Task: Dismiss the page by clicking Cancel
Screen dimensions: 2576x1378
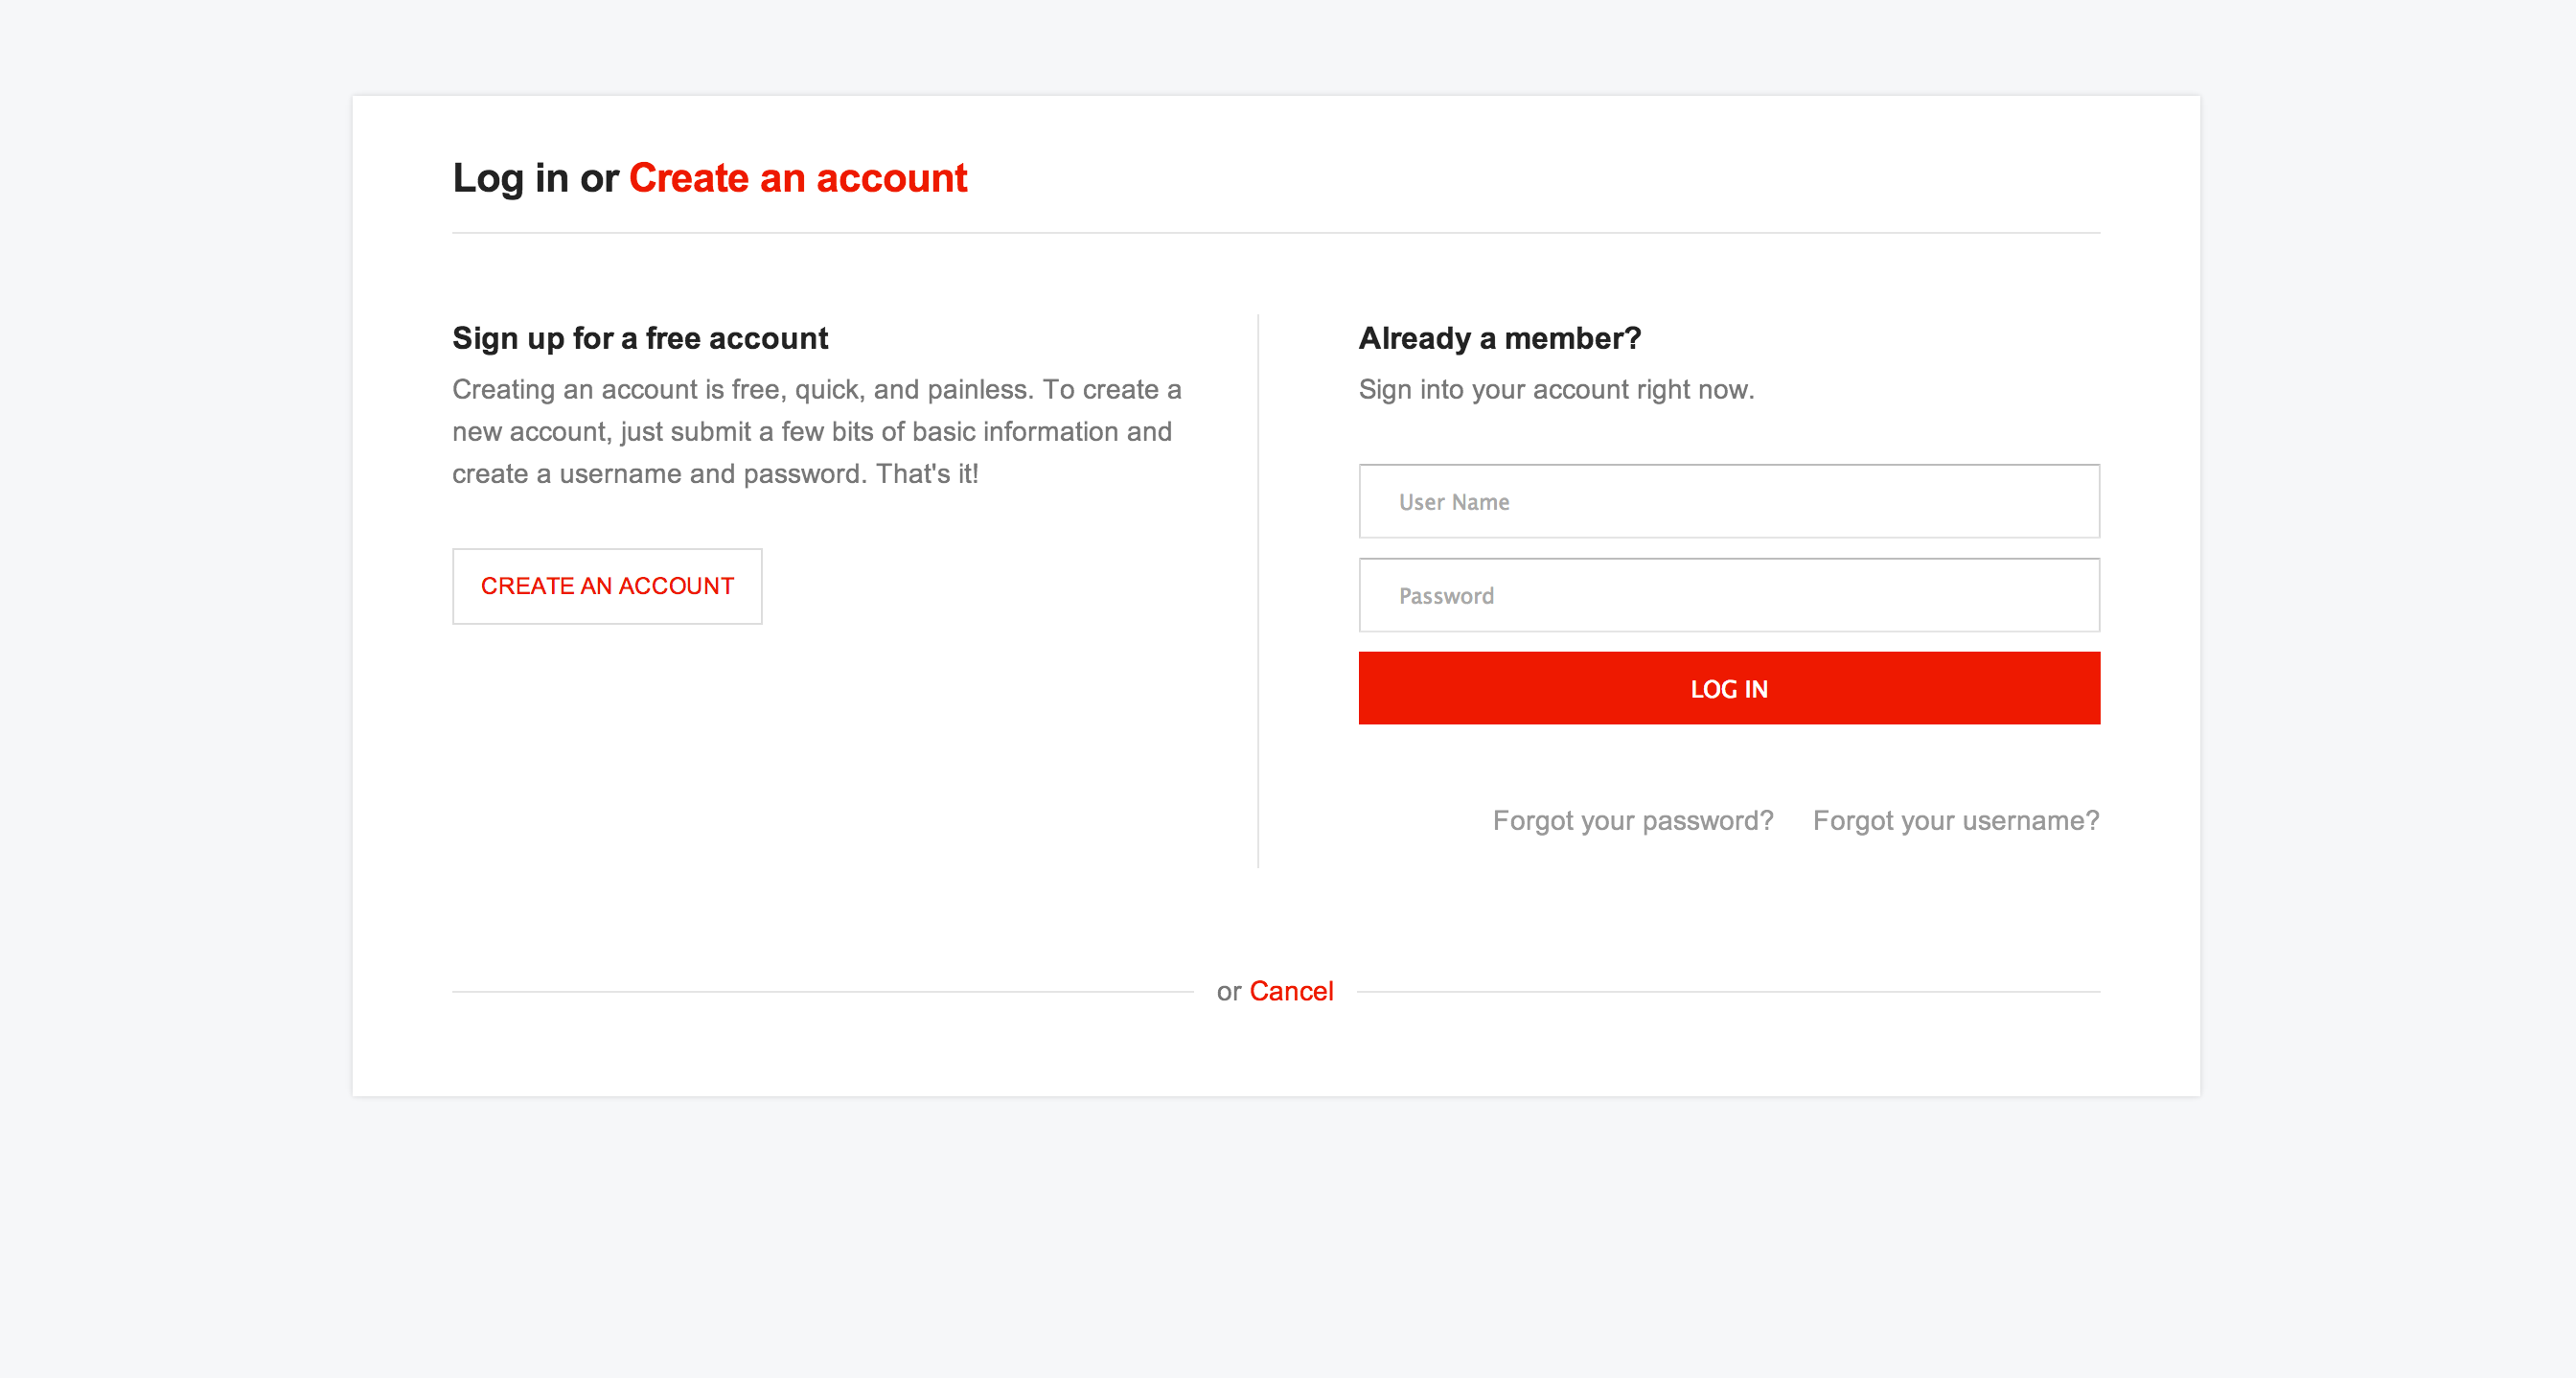Action: pyautogui.click(x=1291, y=990)
